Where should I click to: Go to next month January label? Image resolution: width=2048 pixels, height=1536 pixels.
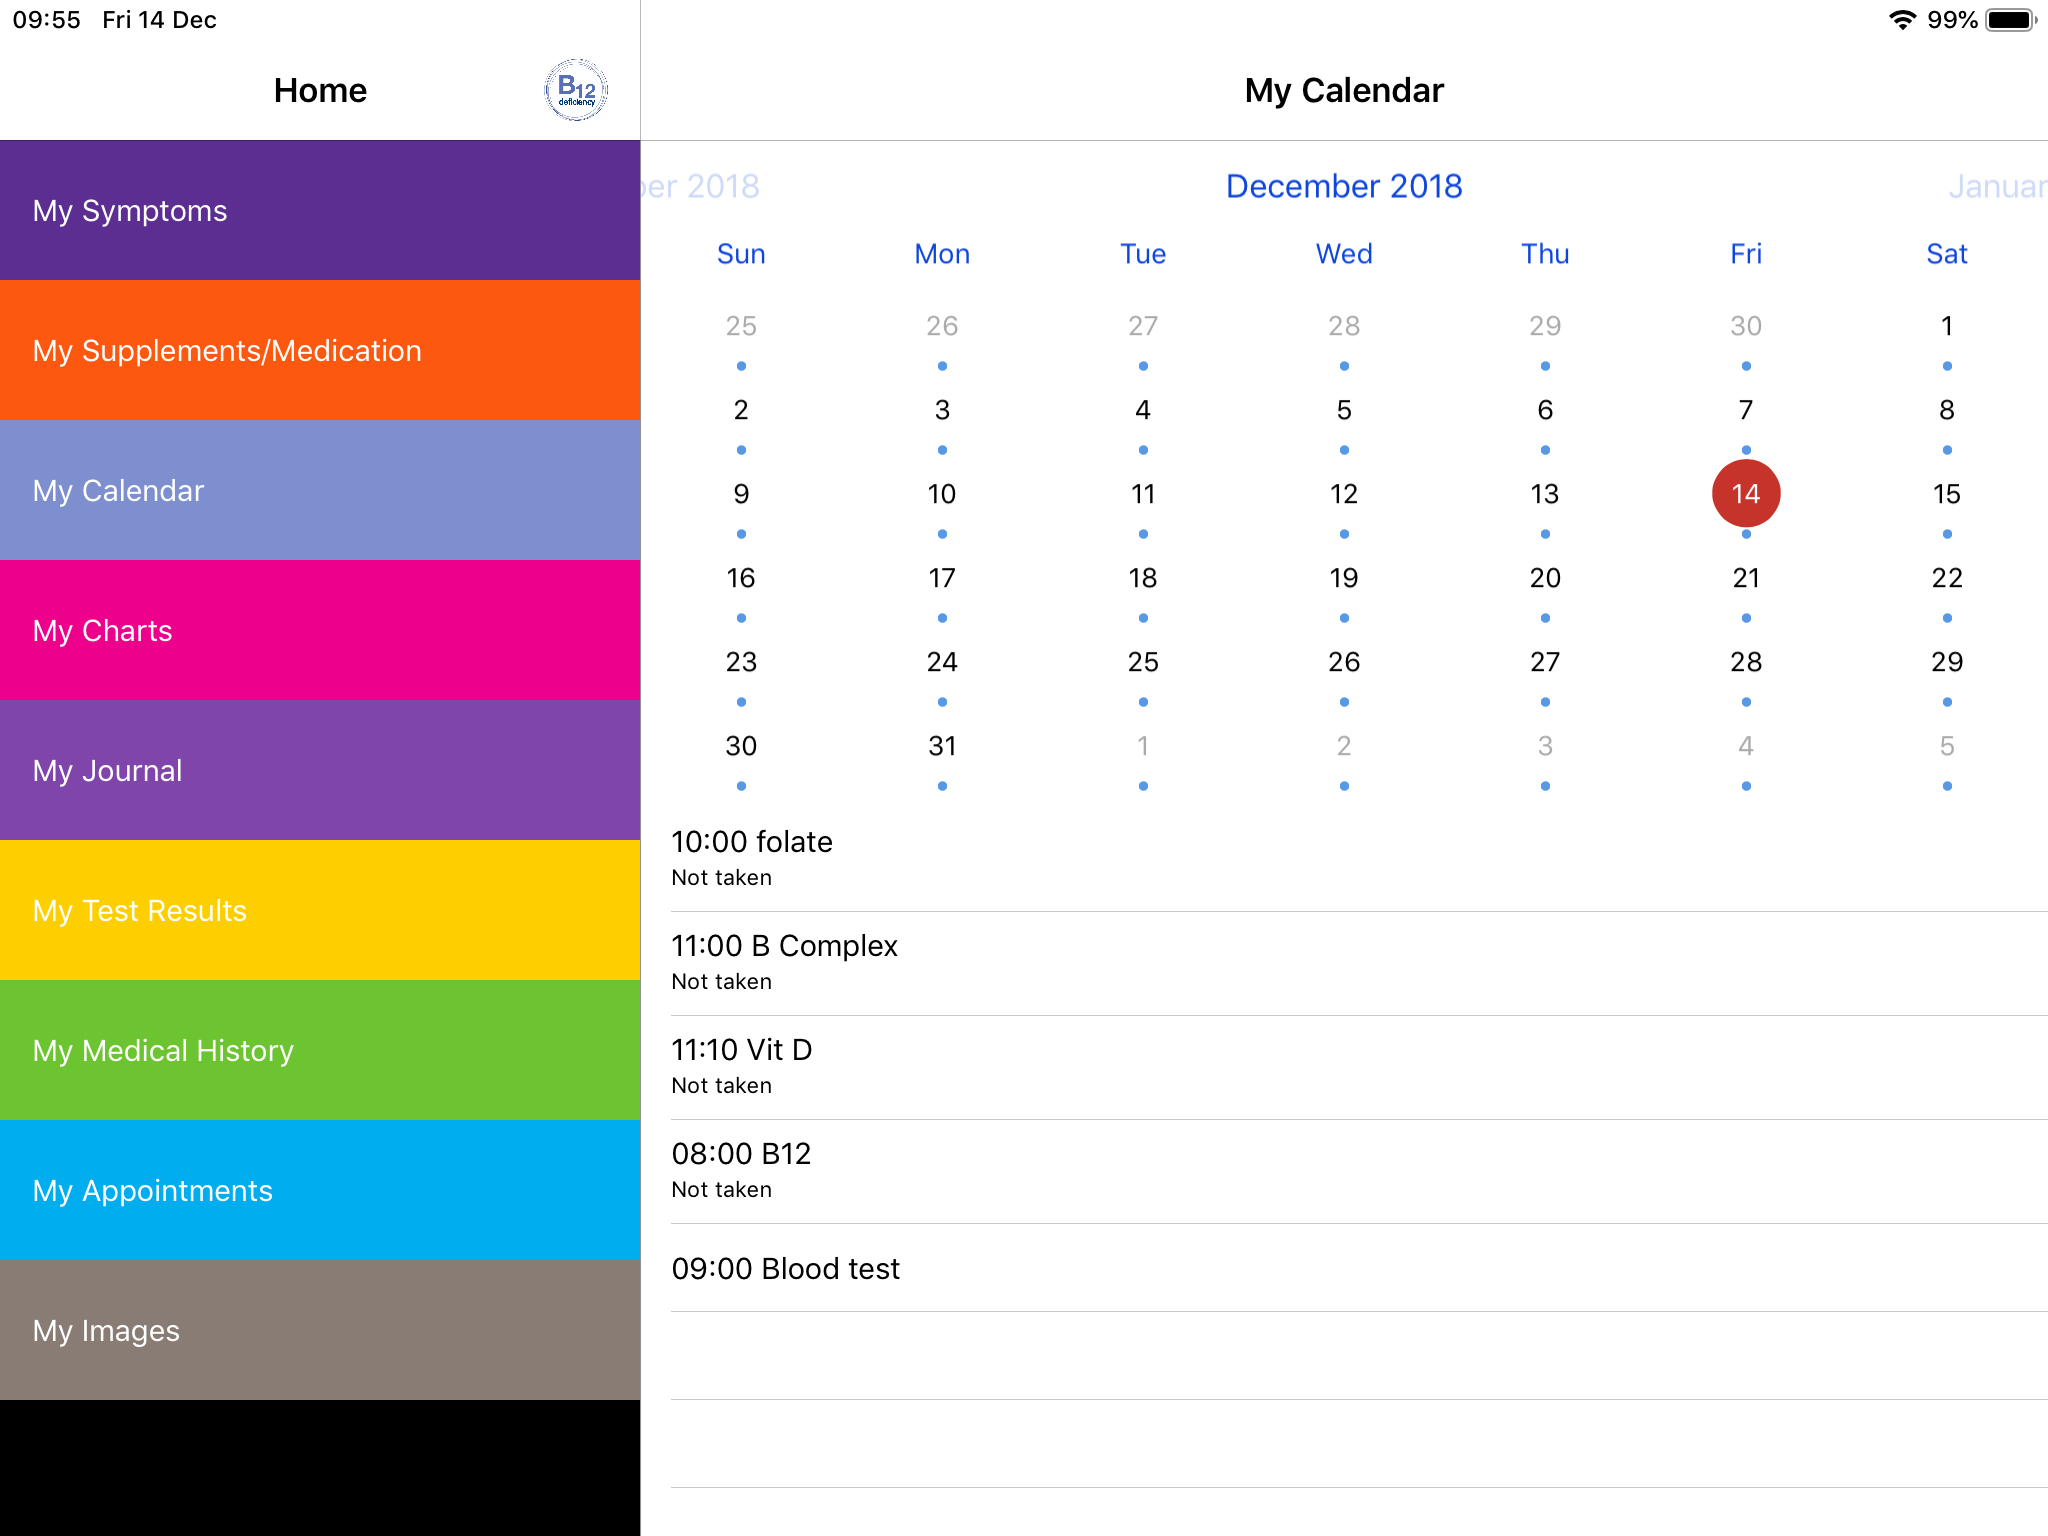tap(1997, 186)
